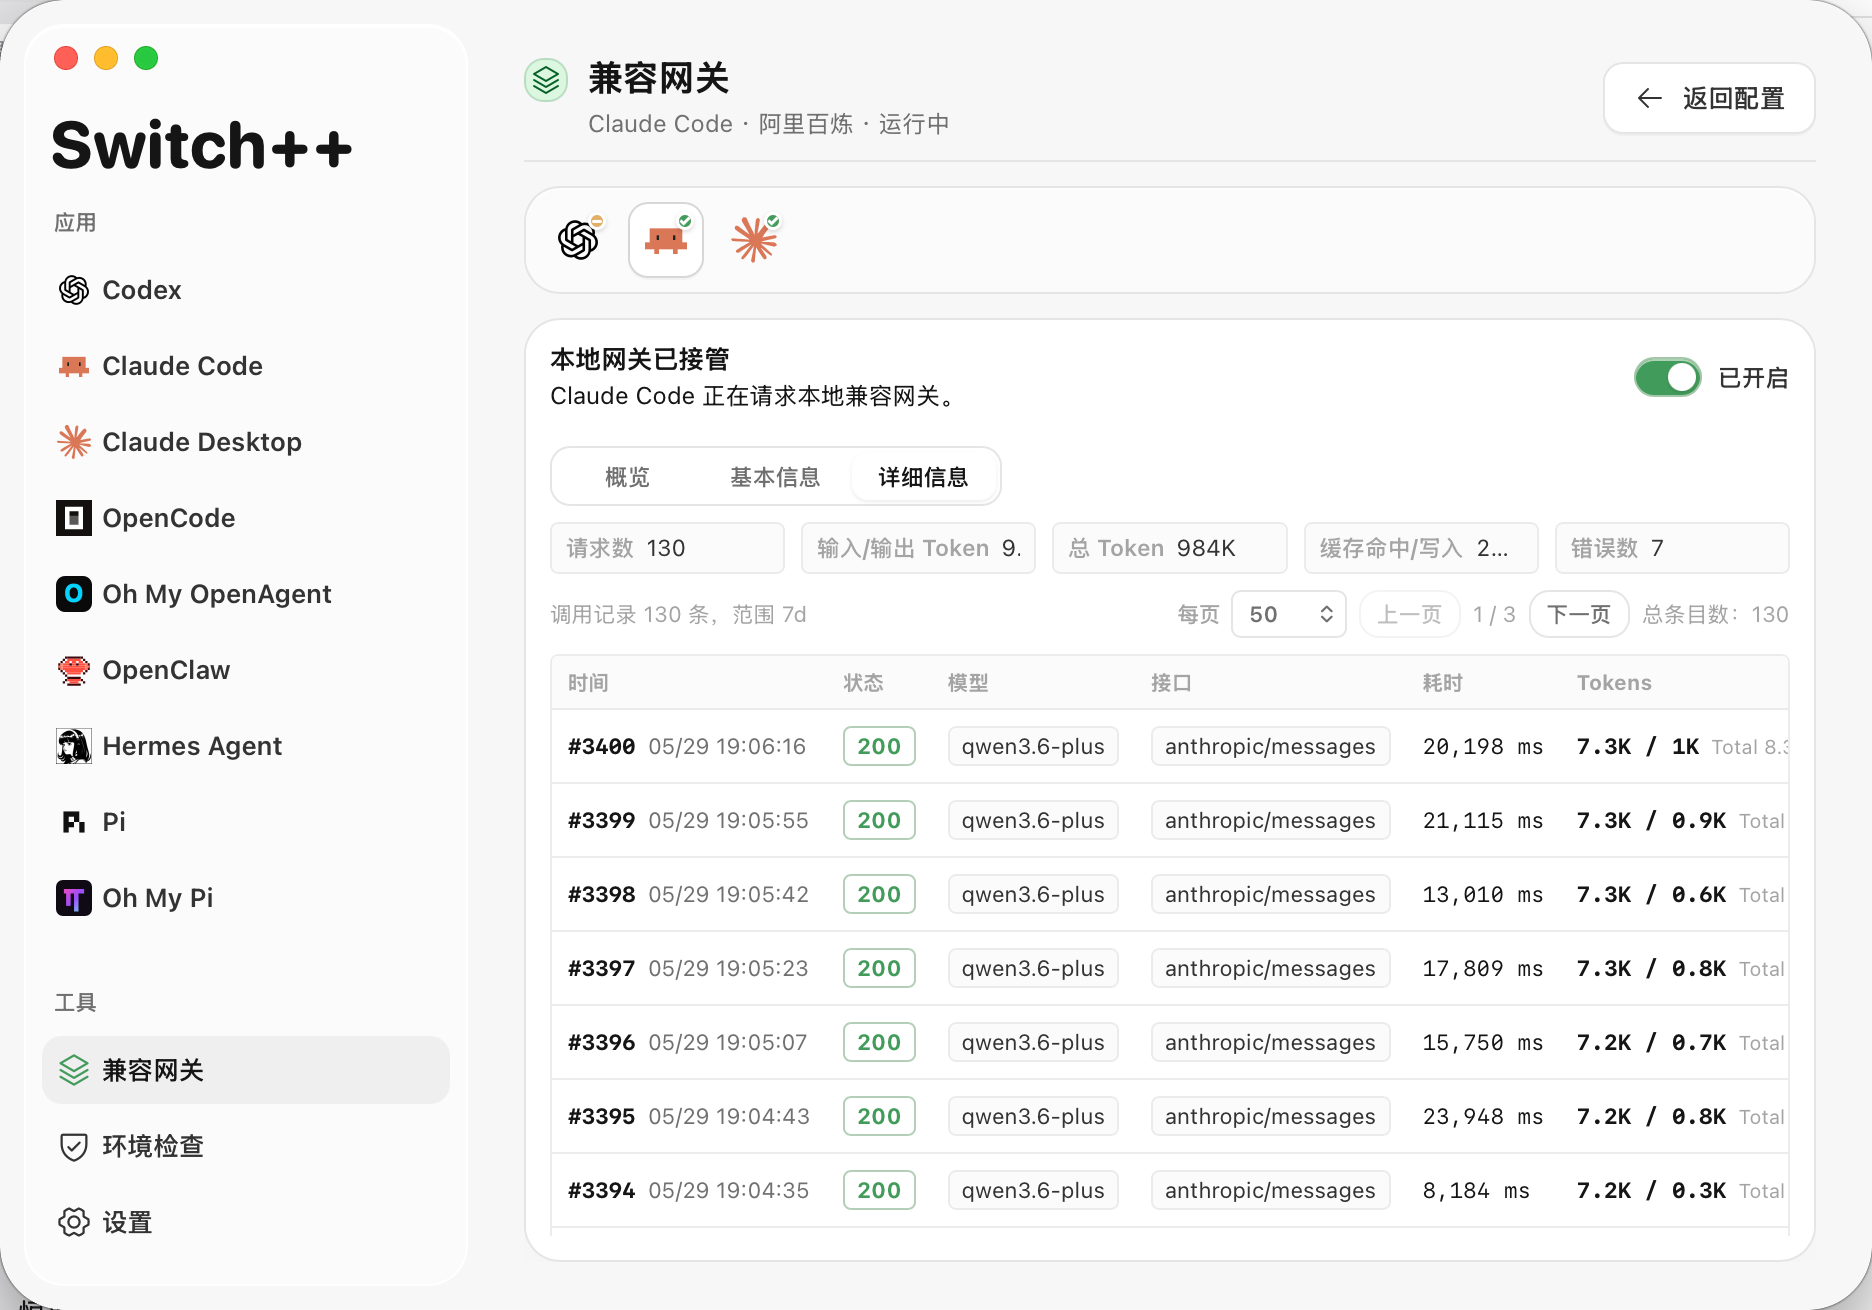Click the 缓存命中/写入 stat box
The image size is (1872, 1310).
pos(1421,548)
